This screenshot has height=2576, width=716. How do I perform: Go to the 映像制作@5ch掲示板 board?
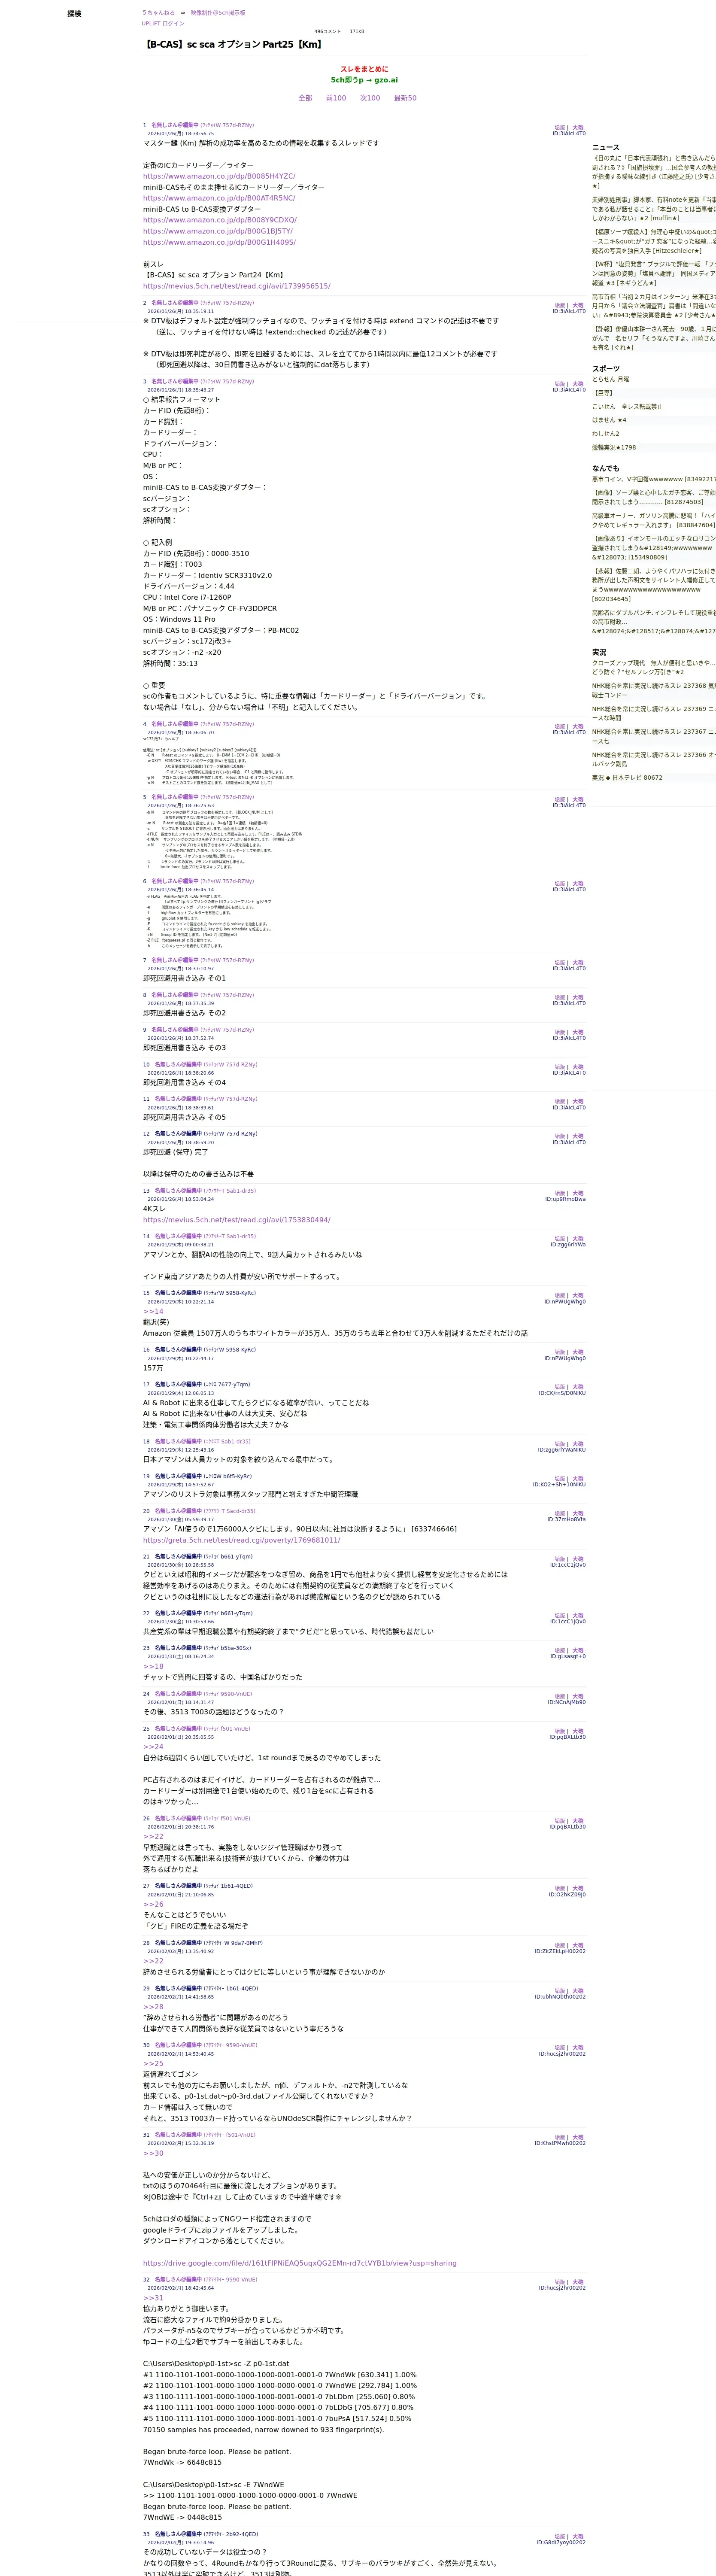(x=217, y=13)
